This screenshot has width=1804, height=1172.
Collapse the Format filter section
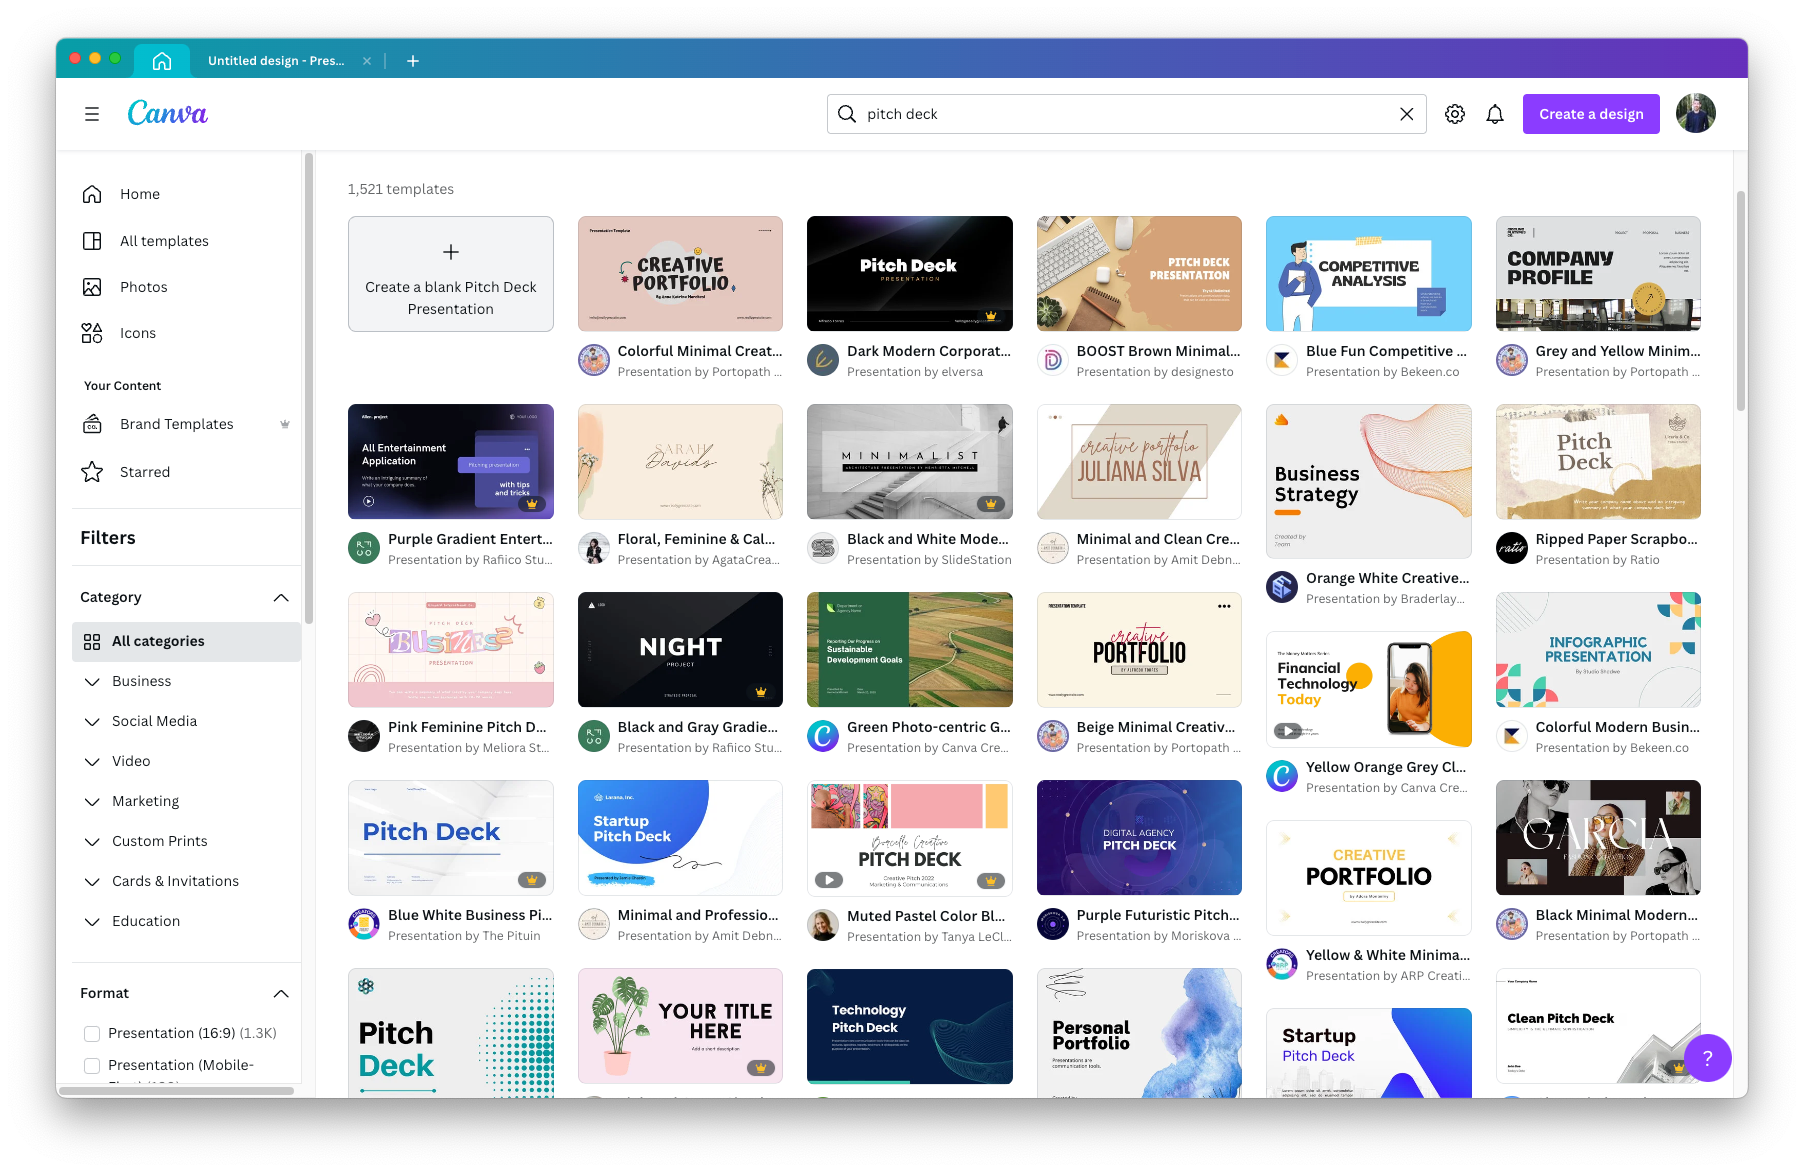[x=281, y=993]
